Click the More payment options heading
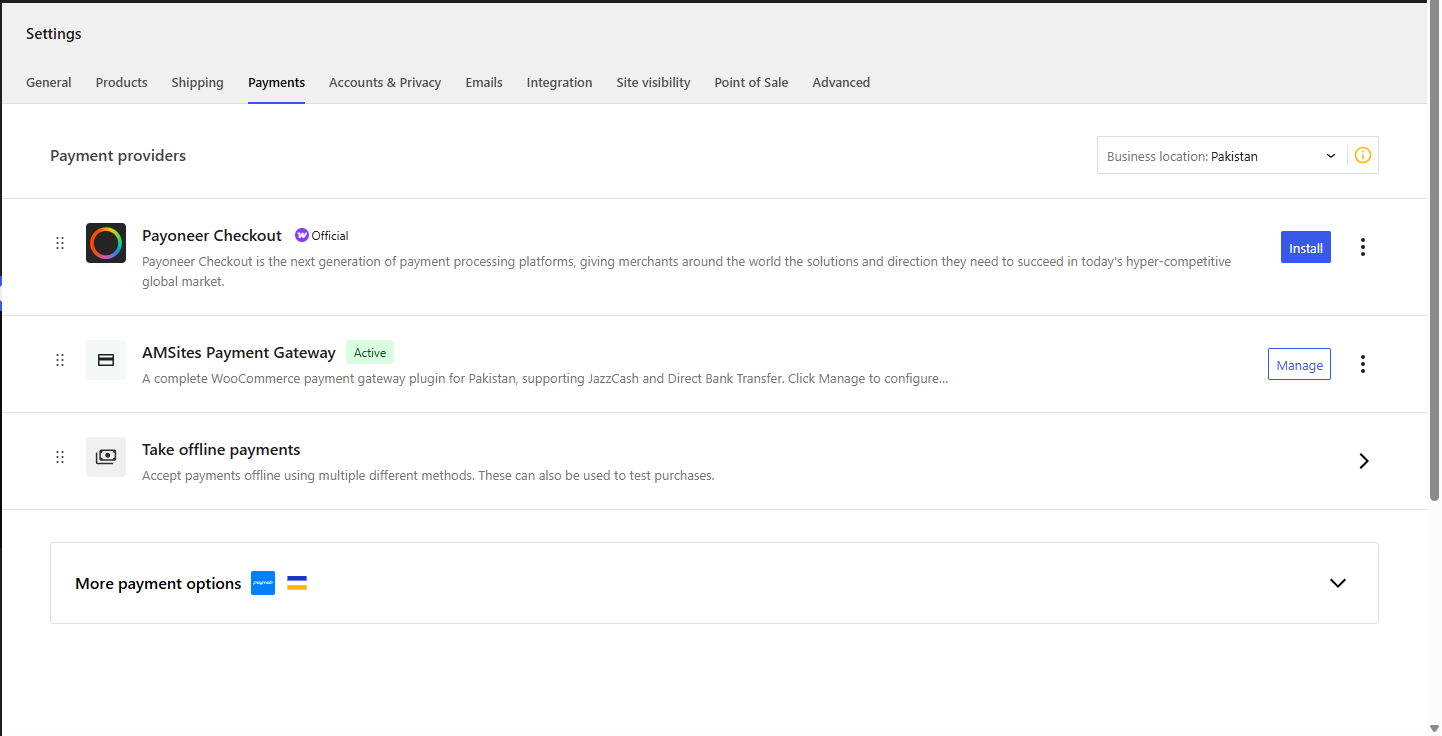The image size is (1442, 736). coord(158,584)
